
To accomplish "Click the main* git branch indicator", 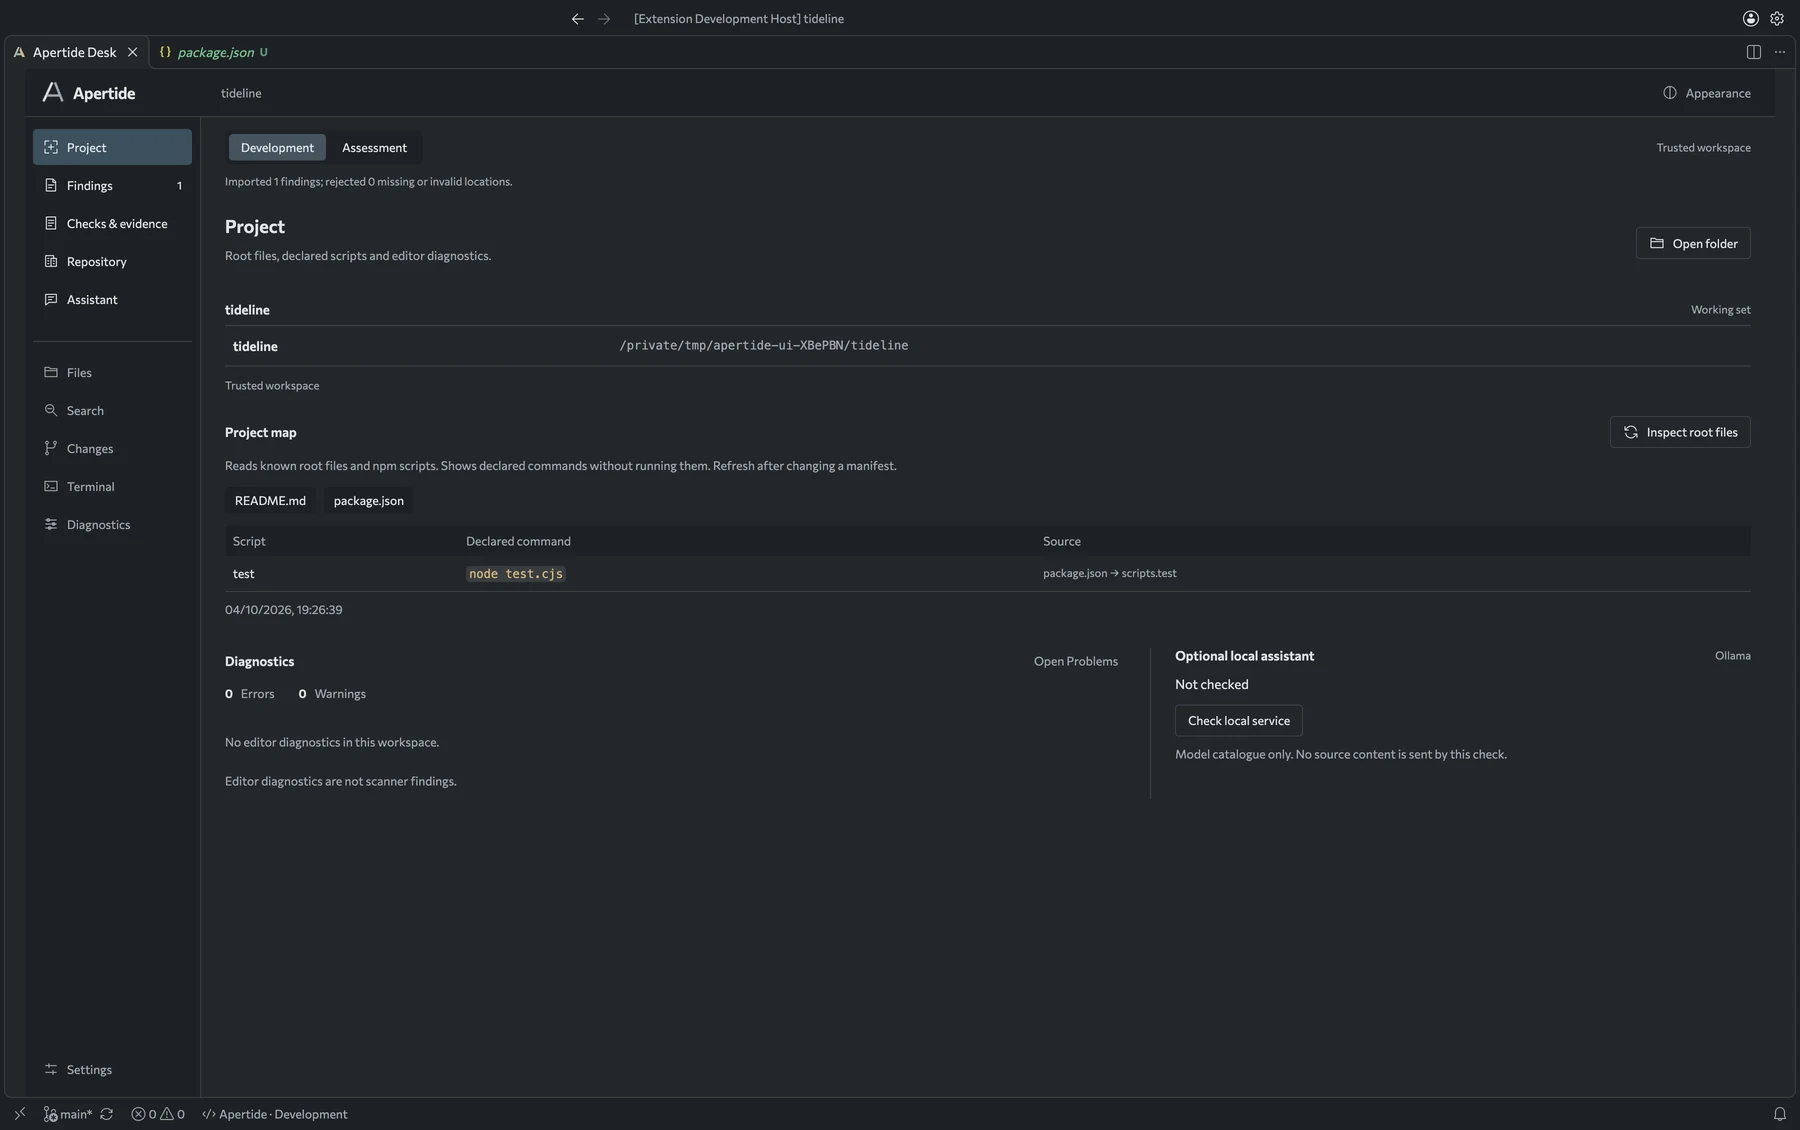I will click(x=68, y=1114).
